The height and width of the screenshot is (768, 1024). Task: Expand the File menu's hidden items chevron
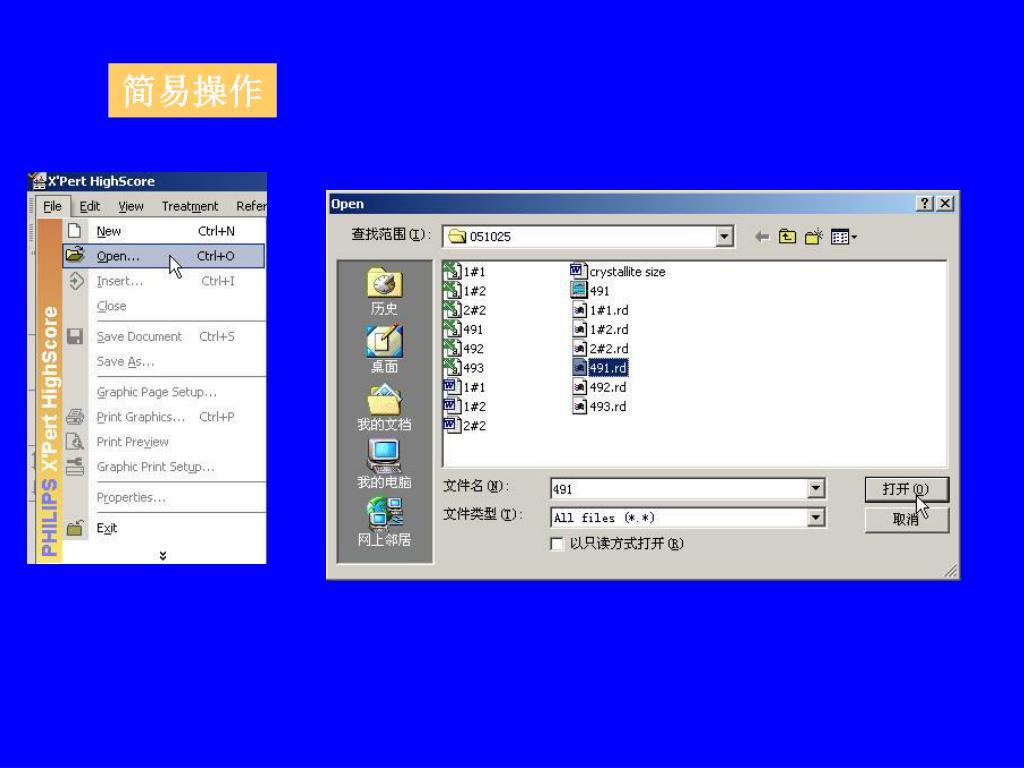tap(163, 556)
